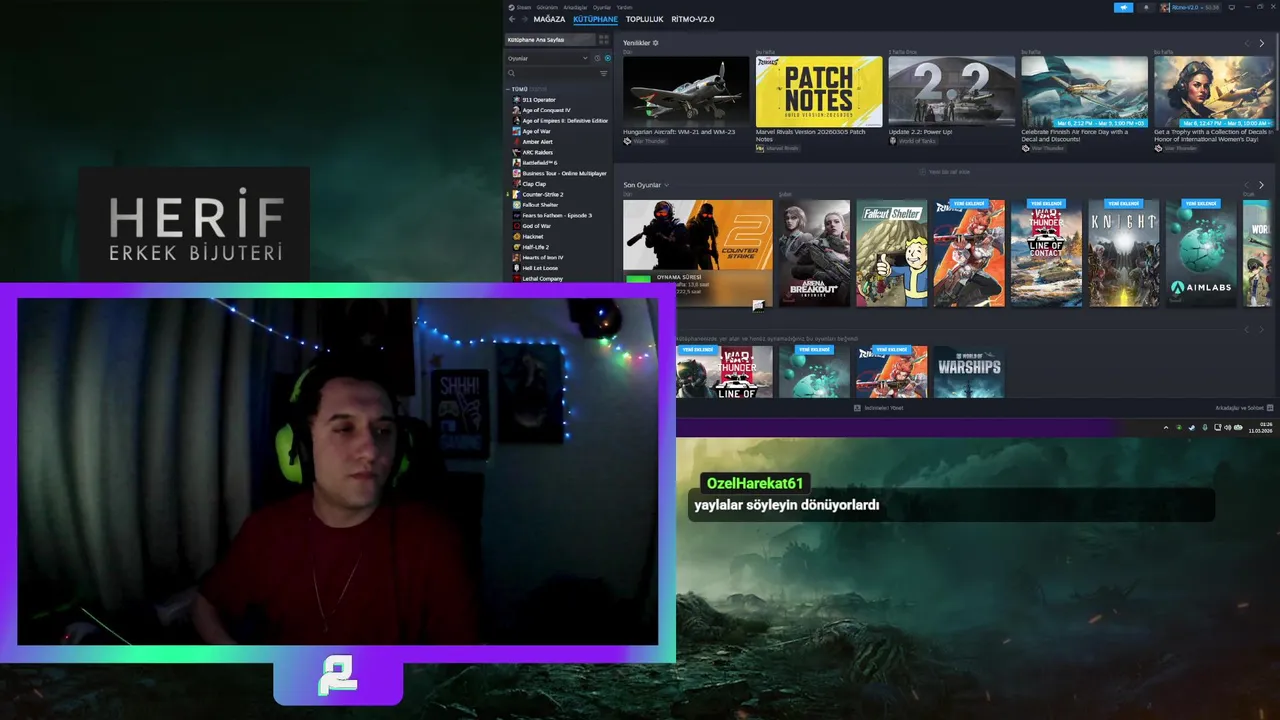Click the Friends & Chat icon at bottom right
Viewport: 1280px width, 720px height.
tap(1270, 408)
